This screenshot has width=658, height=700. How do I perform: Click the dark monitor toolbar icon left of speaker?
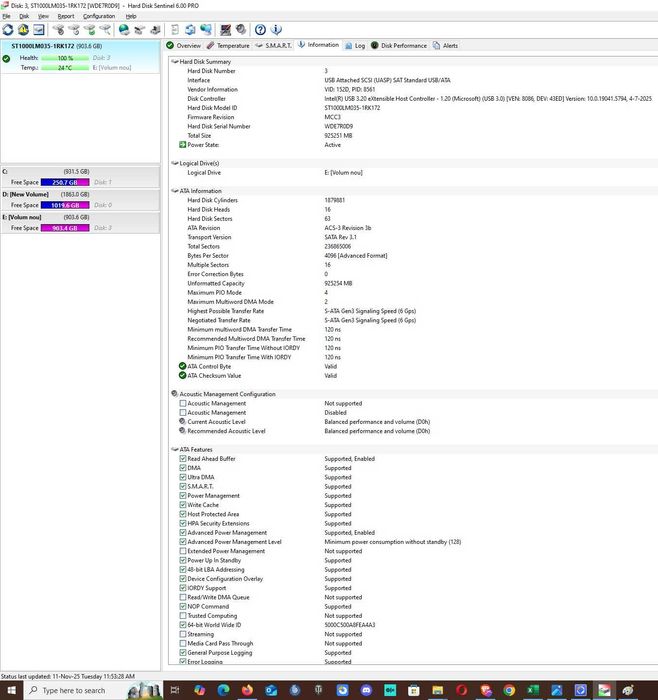click(225, 30)
